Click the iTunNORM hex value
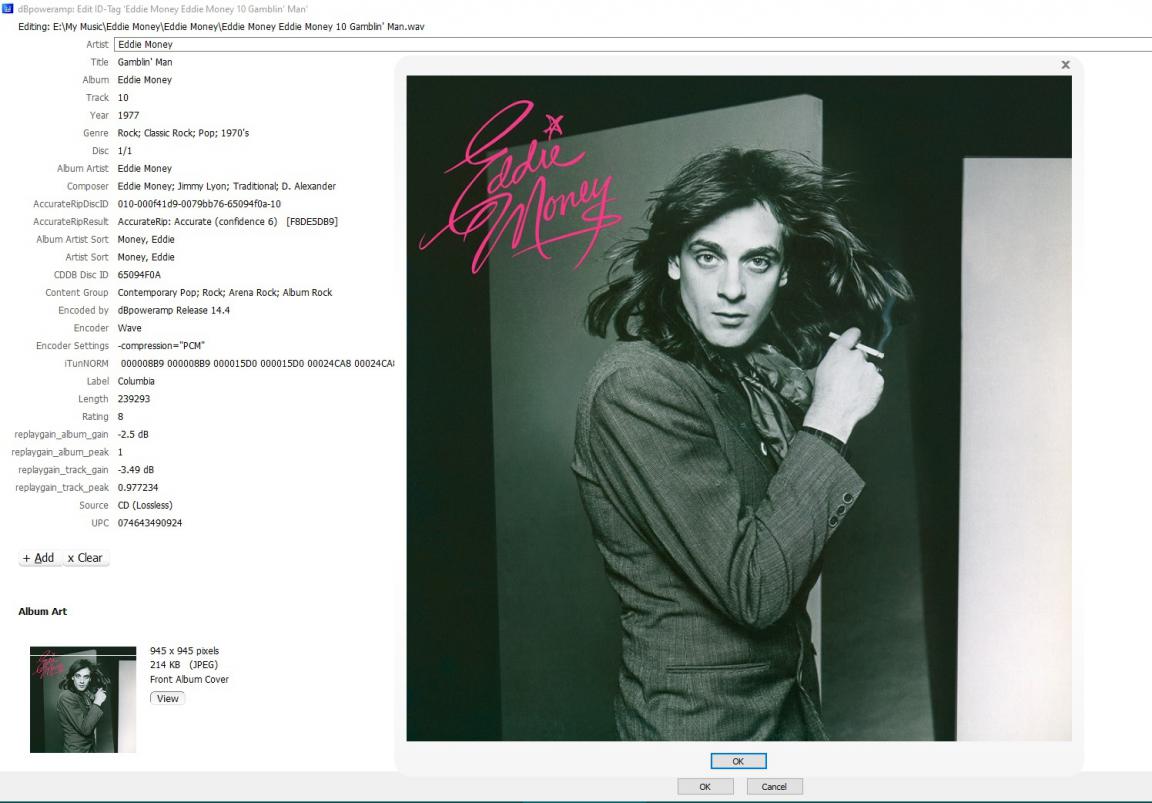The height and width of the screenshot is (803, 1152). (x=257, y=363)
